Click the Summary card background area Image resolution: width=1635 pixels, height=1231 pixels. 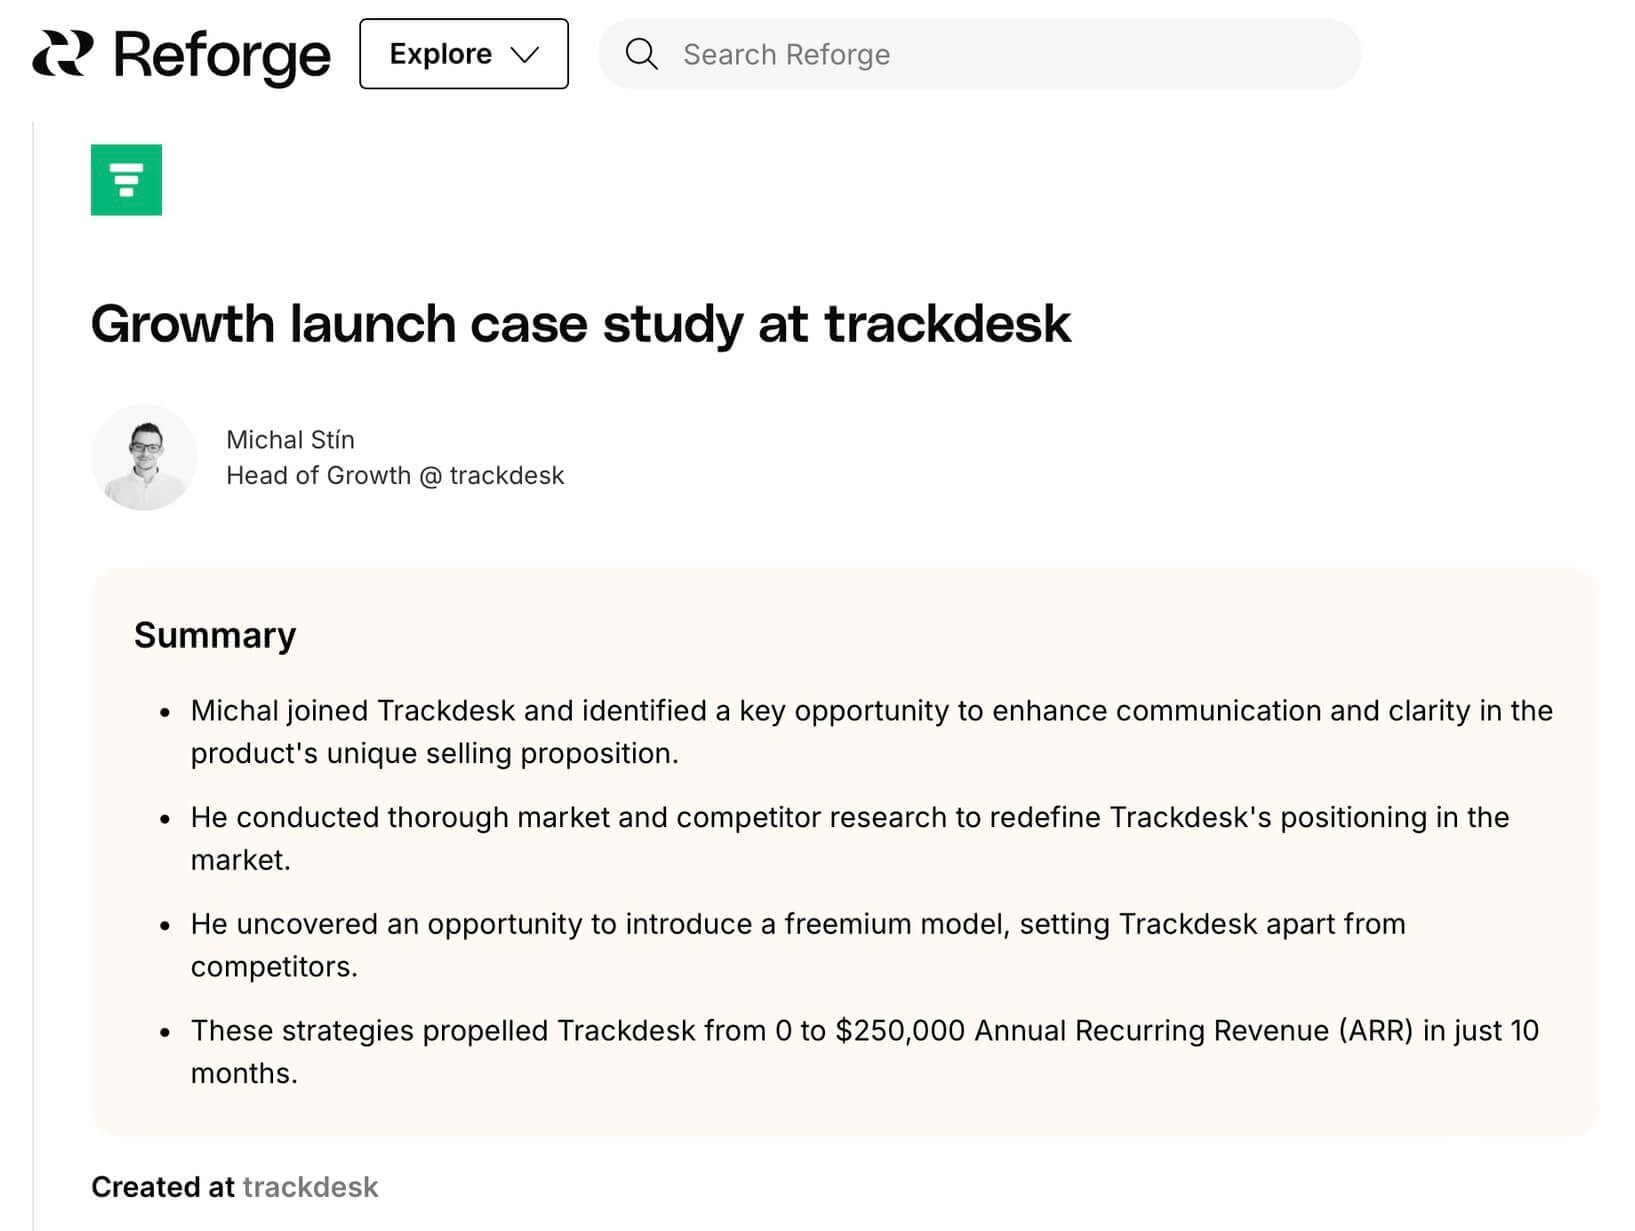pos(845,852)
